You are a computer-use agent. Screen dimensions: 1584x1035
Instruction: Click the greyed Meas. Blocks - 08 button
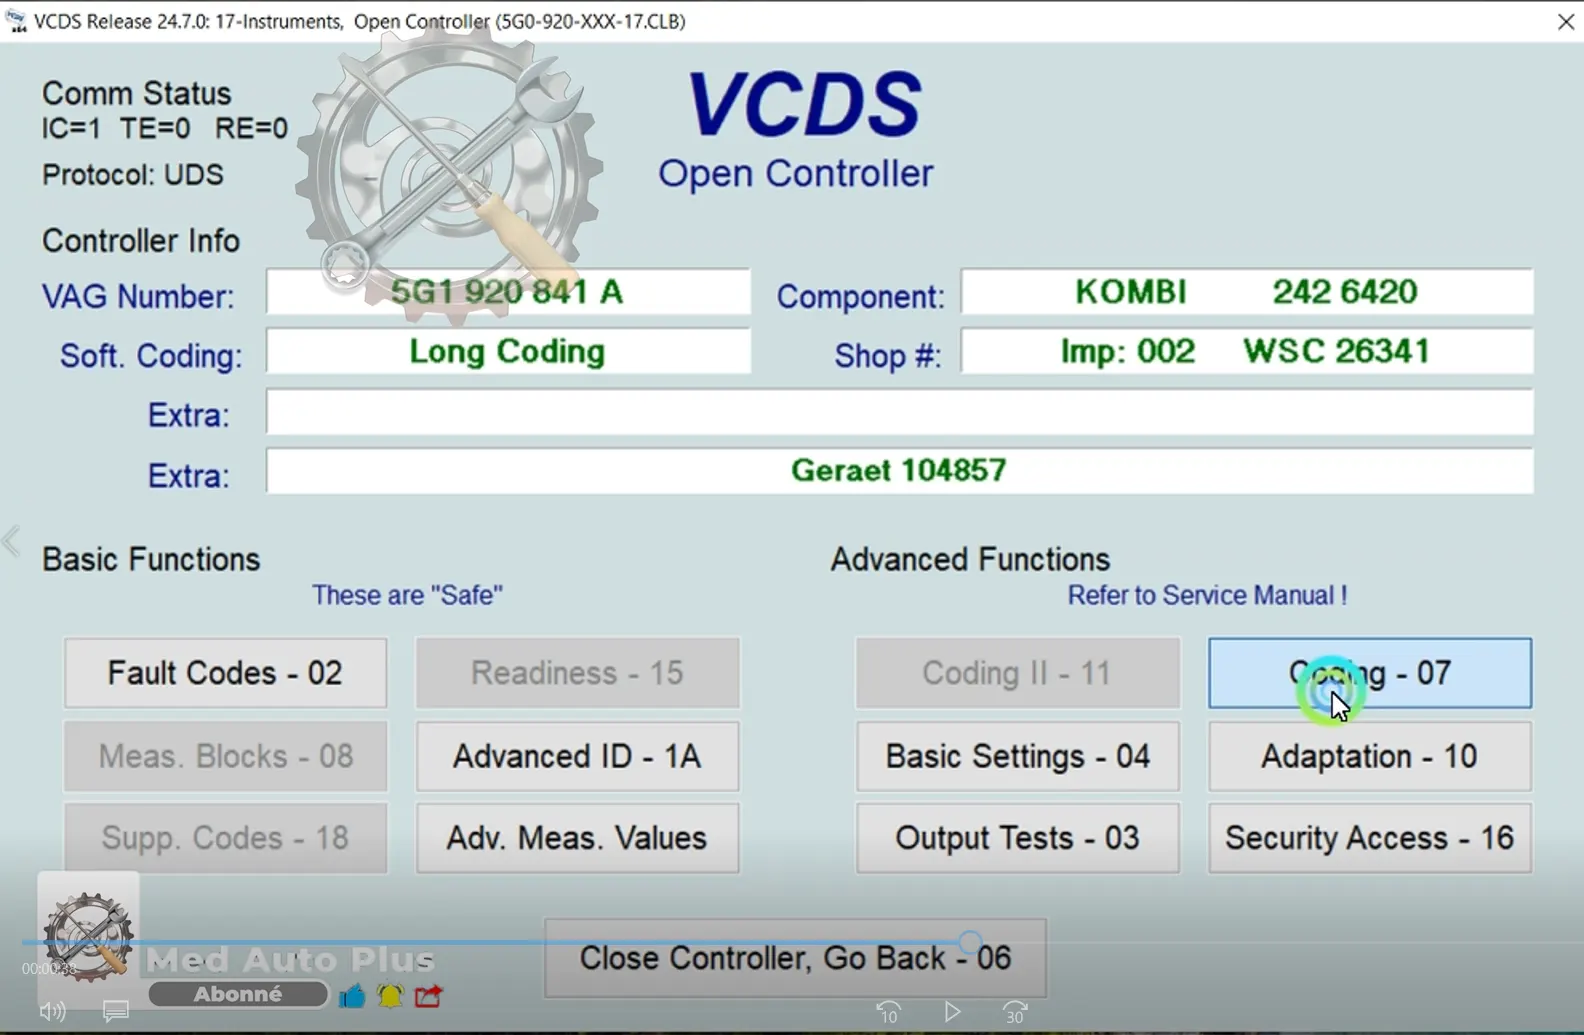225,756
